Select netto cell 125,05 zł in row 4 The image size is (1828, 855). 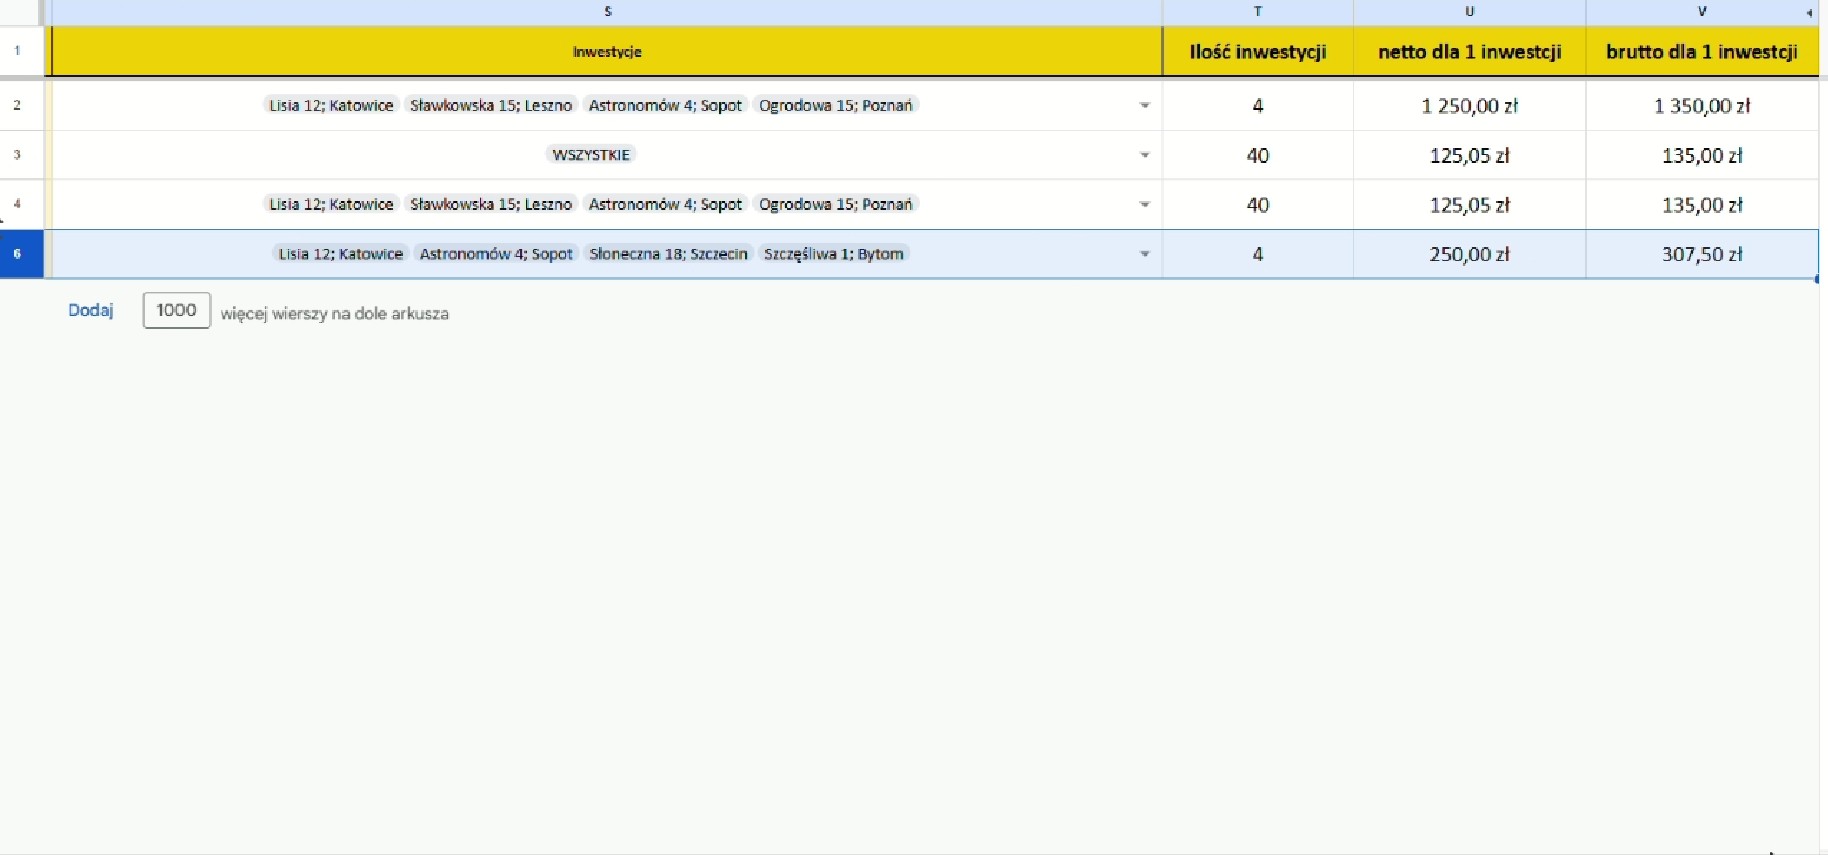coord(1470,204)
